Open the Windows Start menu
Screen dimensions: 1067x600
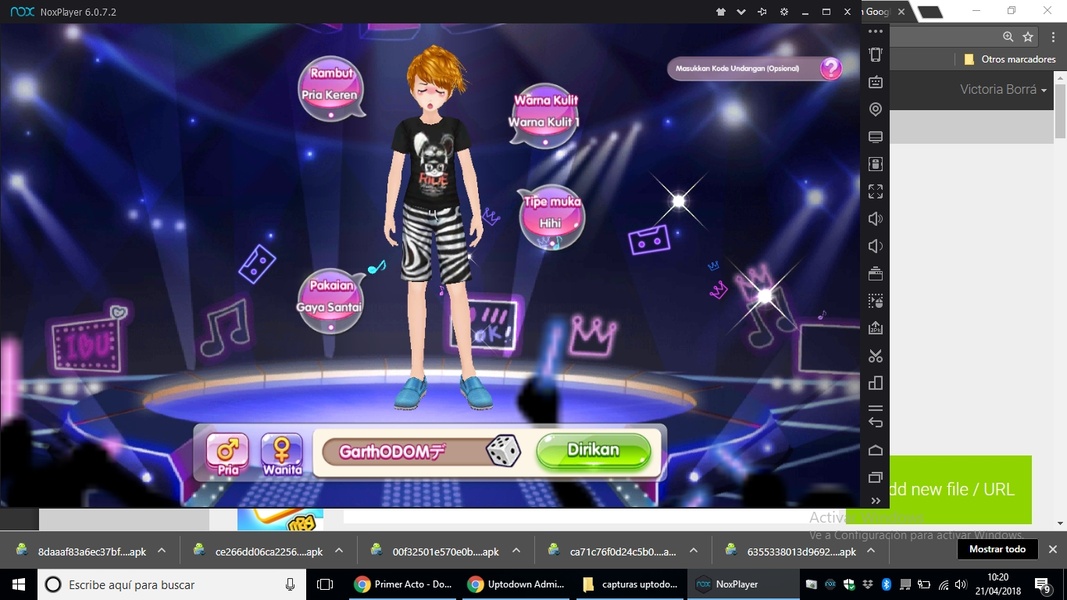(x=18, y=584)
